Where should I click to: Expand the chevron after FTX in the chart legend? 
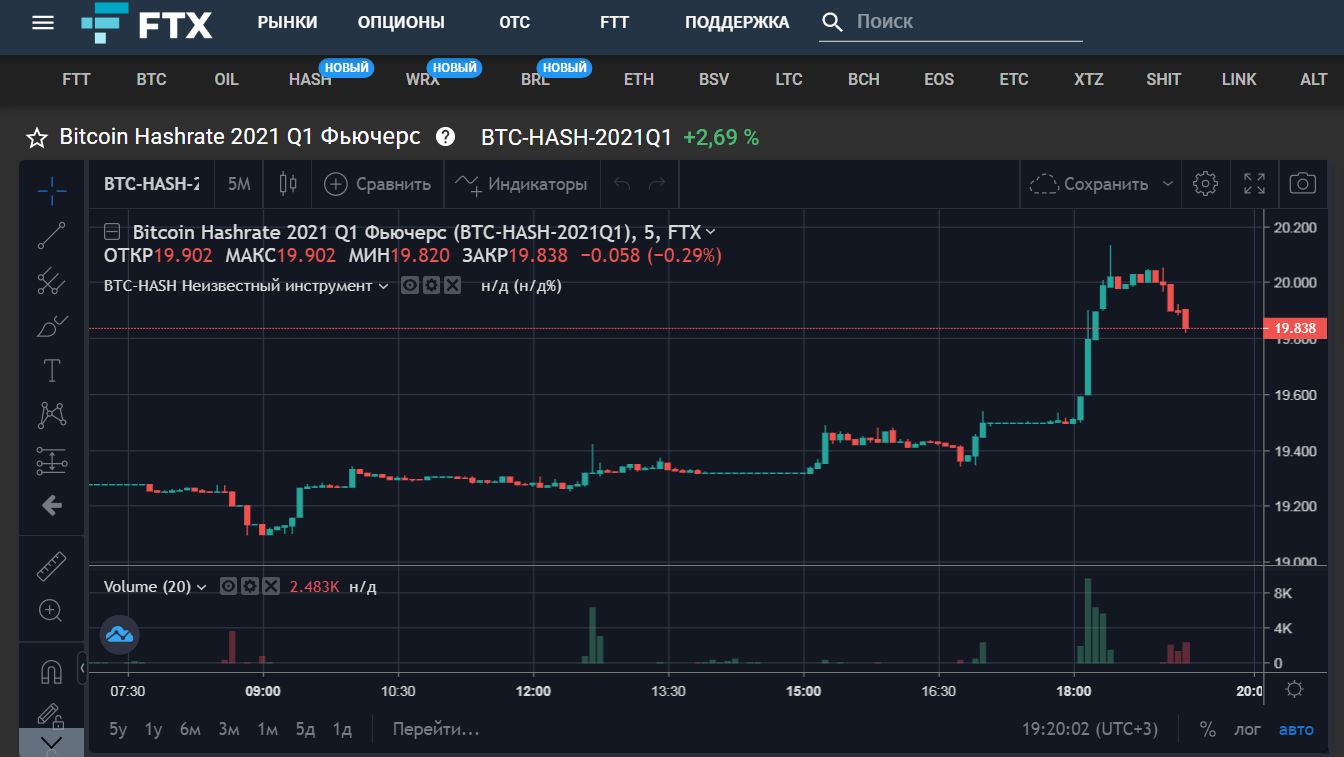(x=710, y=233)
